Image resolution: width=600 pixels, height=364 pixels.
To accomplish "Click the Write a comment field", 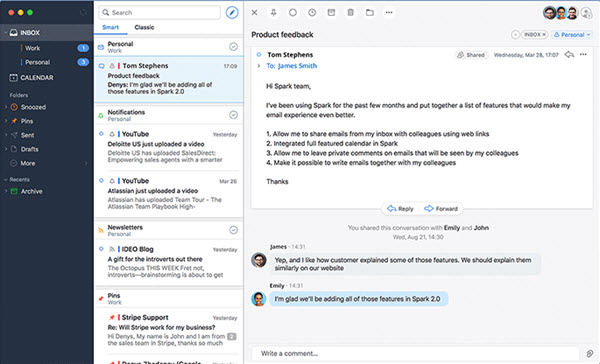I will 415,353.
